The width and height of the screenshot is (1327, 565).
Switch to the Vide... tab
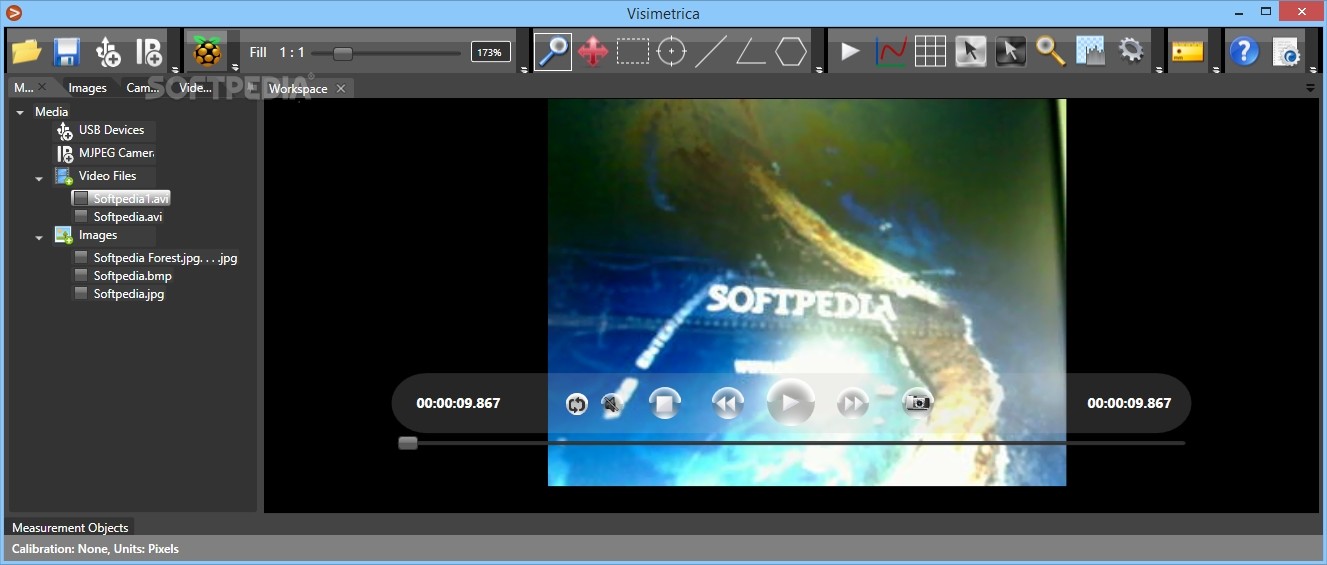[x=195, y=88]
